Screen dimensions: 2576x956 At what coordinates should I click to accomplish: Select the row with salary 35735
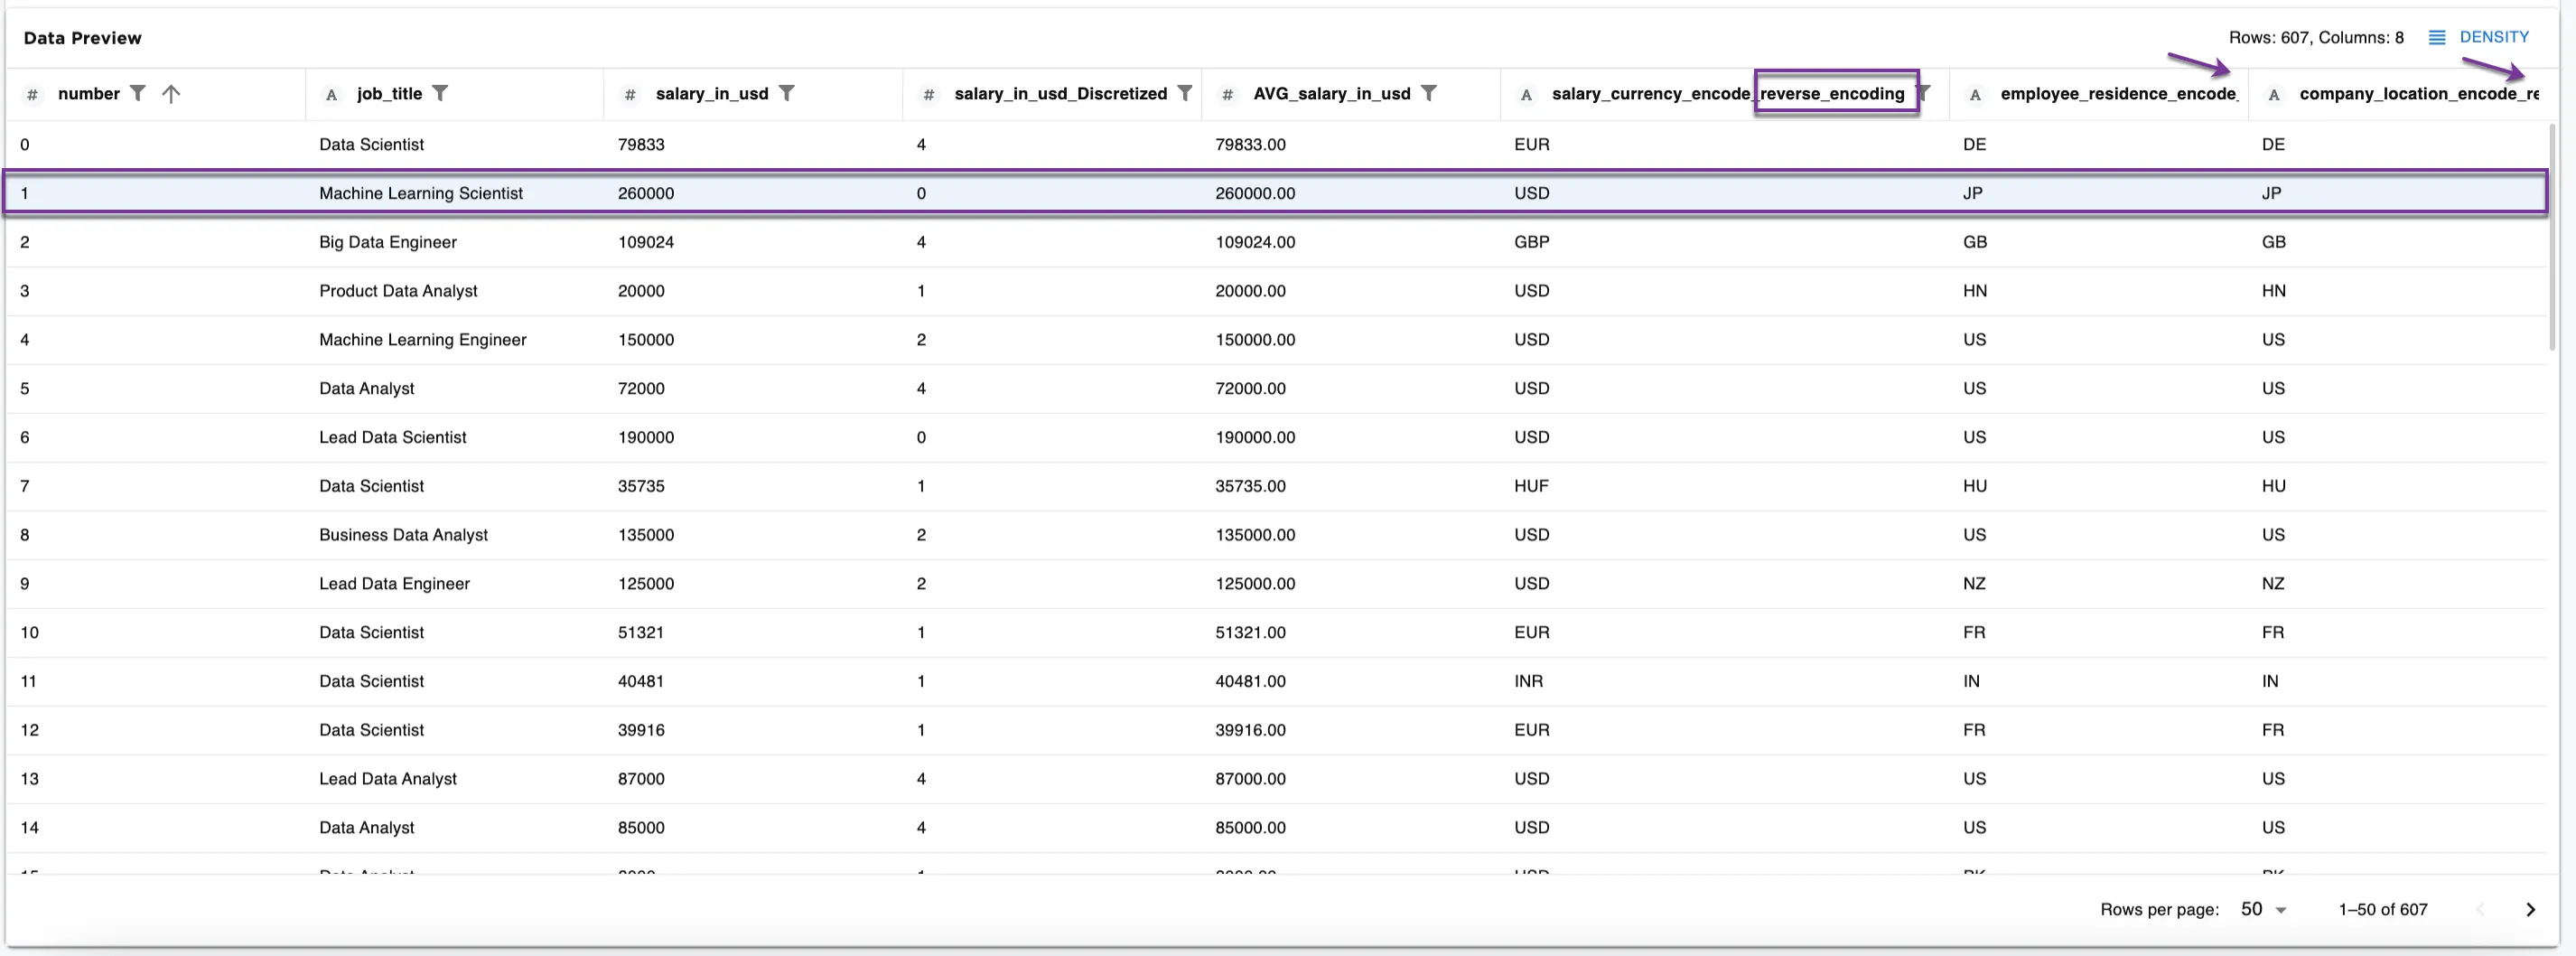(641, 486)
